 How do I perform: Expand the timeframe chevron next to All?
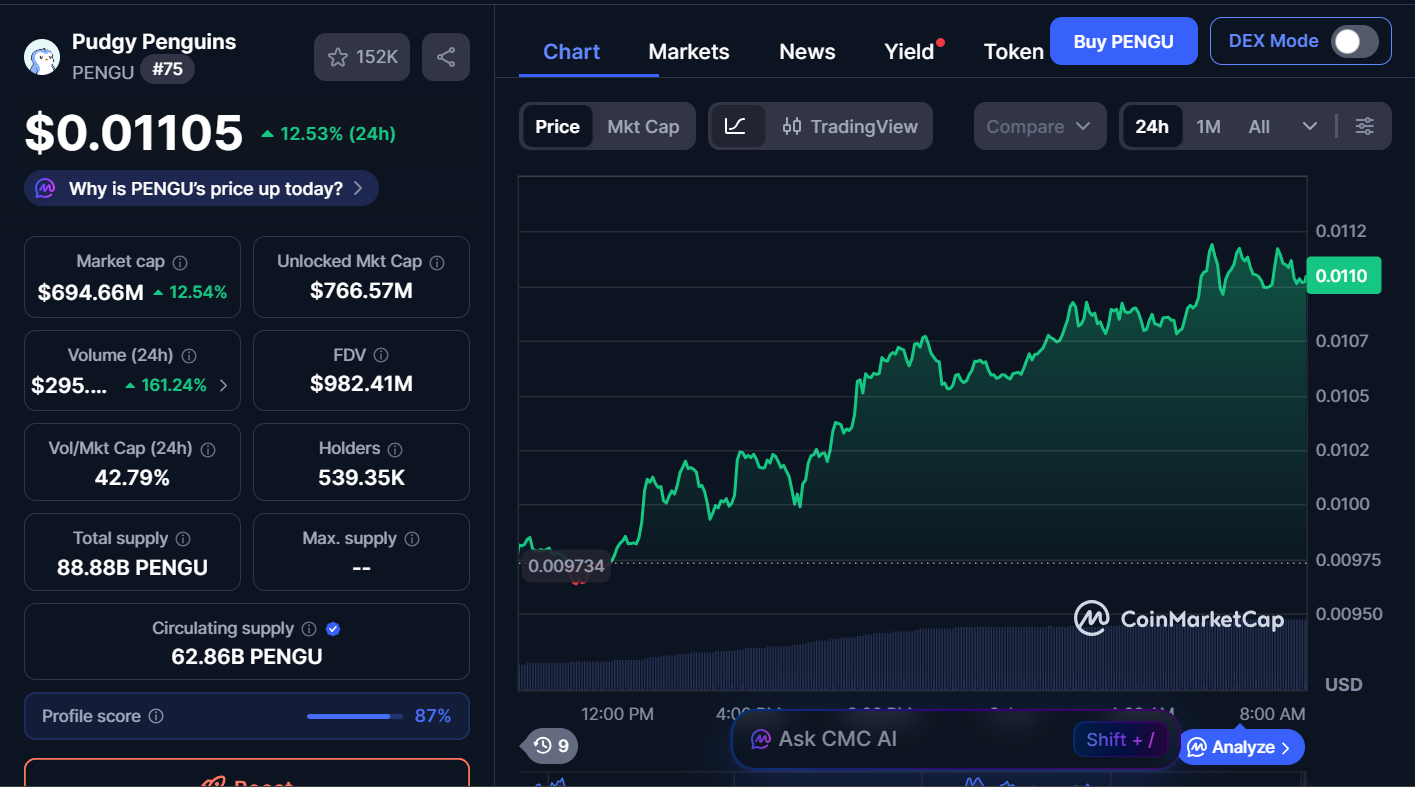pyautogui.click(x=1310, y=126)
